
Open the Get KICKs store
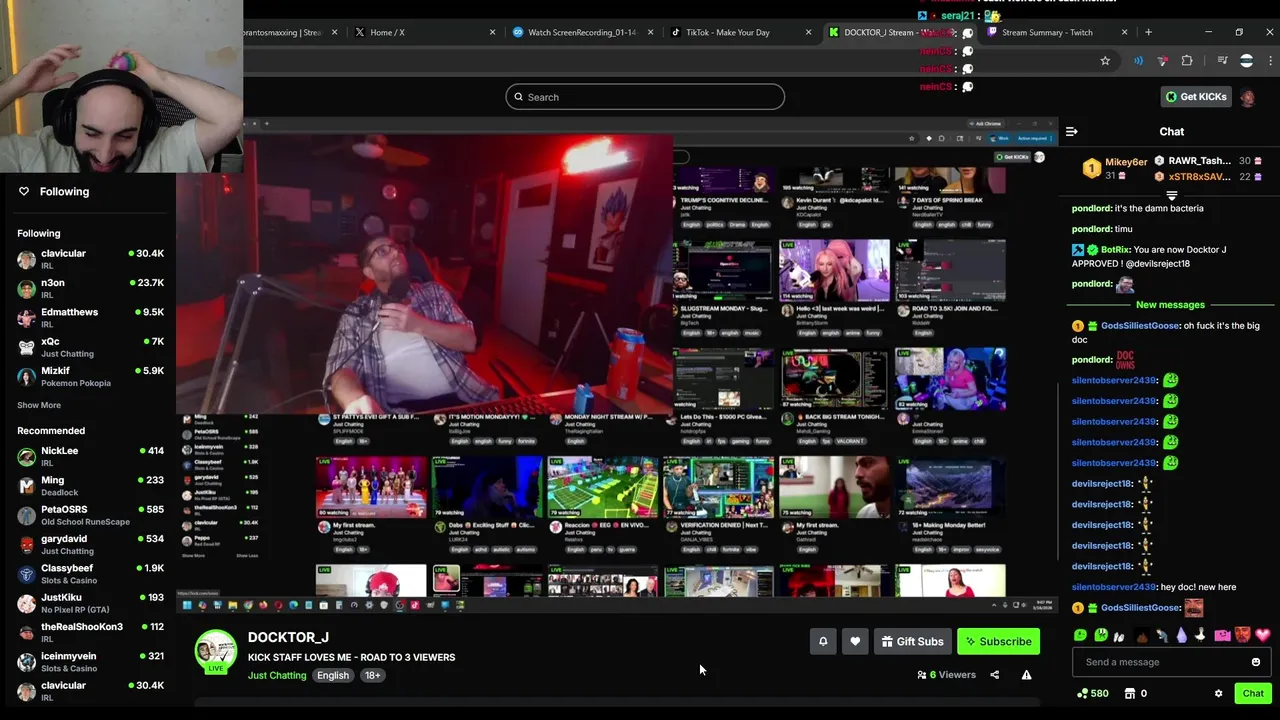point(1195,97)
